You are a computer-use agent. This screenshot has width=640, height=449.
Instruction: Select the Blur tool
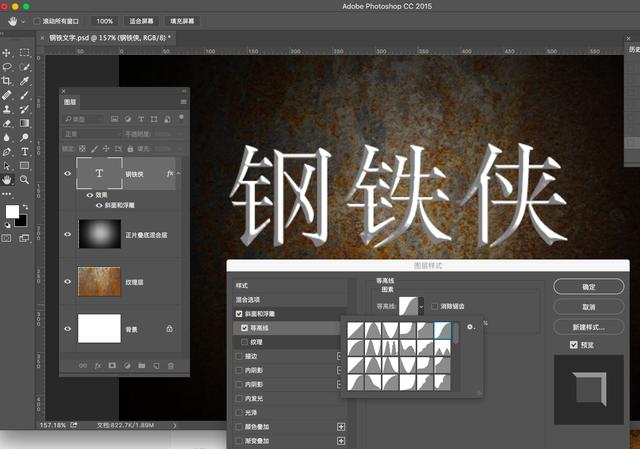7,138
